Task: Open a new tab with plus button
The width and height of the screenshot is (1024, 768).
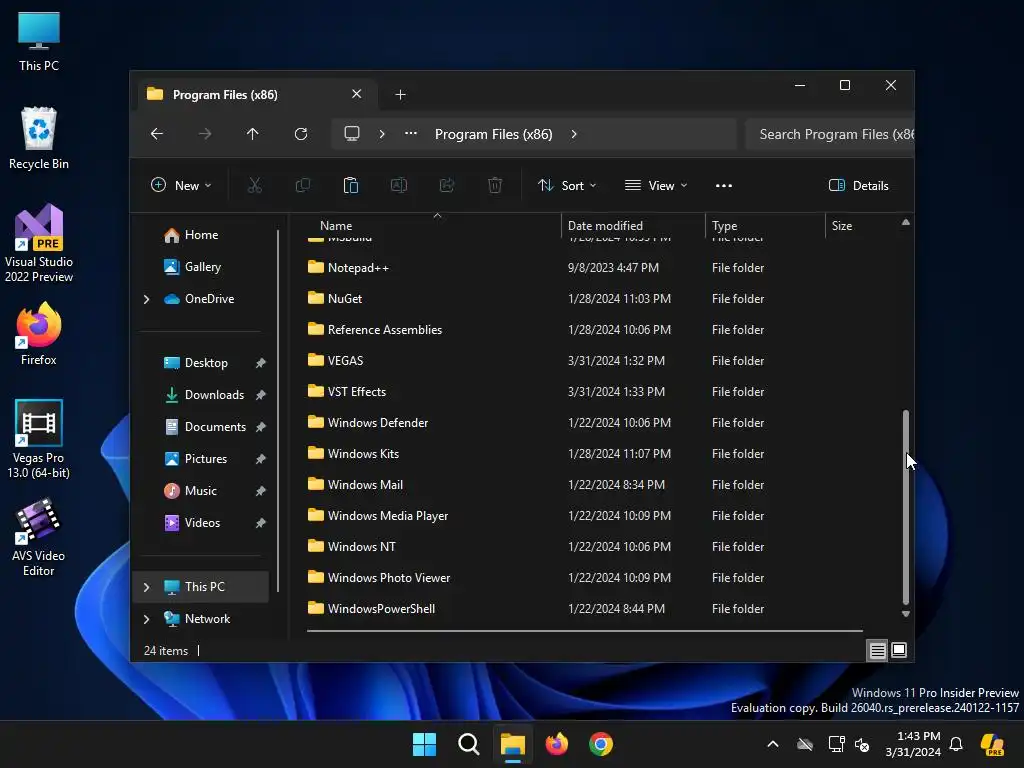Action: (400, 95)
